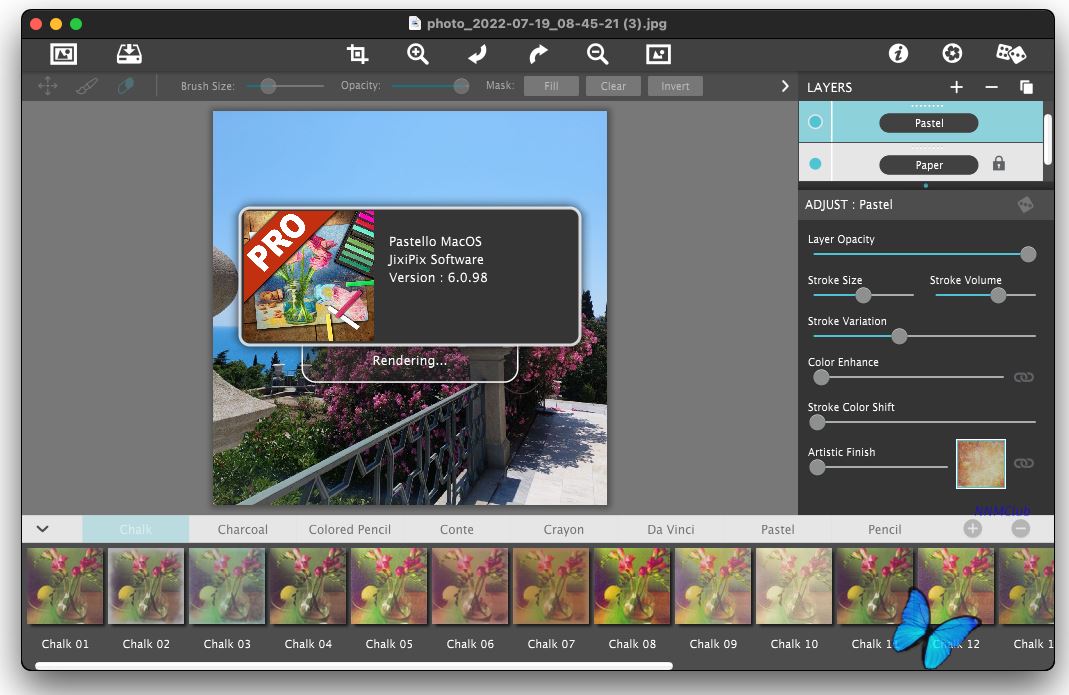The height and width of the screenshot is (695, 1069).
Task: Click the Clear mask button
Action: (x=614, y=86)
